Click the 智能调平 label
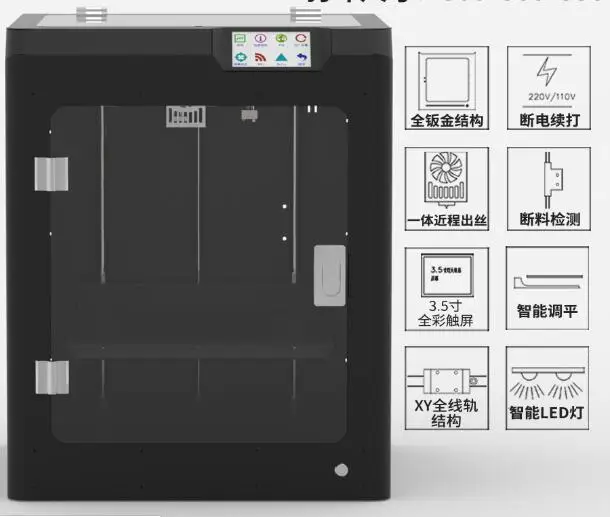 pyautogui.click(x=547, y=311)
